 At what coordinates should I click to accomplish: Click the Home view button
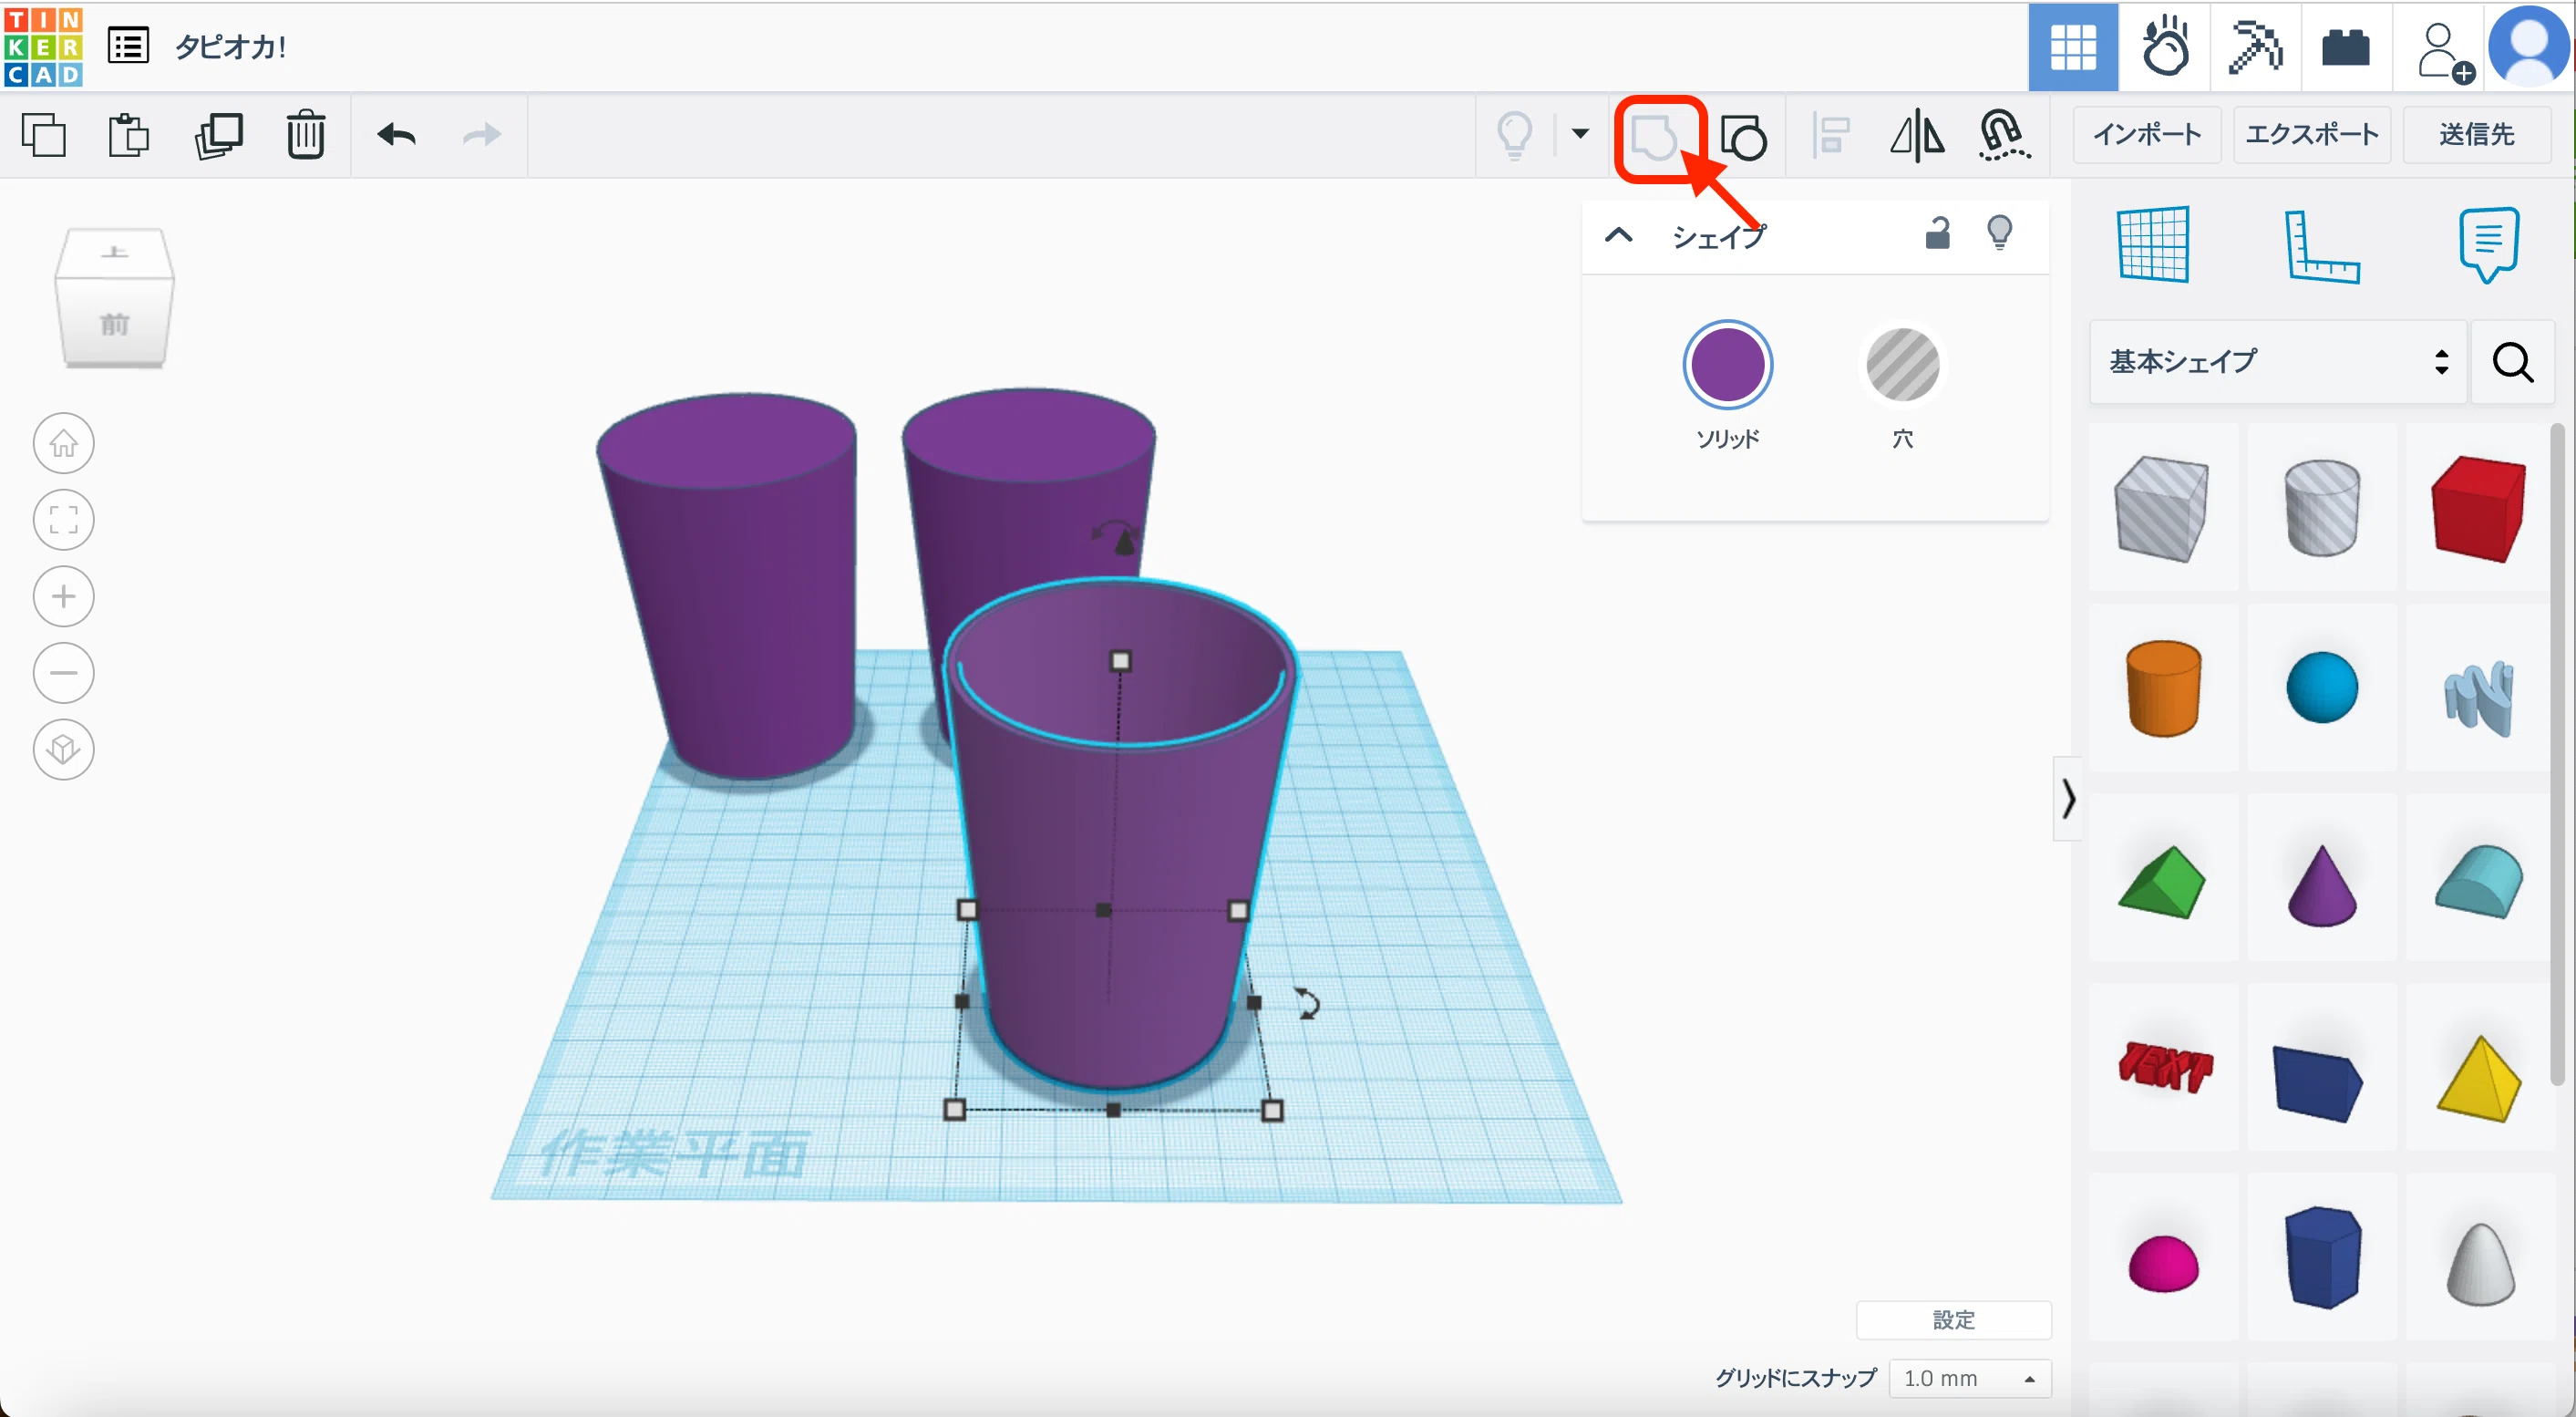tap(64, 443)
